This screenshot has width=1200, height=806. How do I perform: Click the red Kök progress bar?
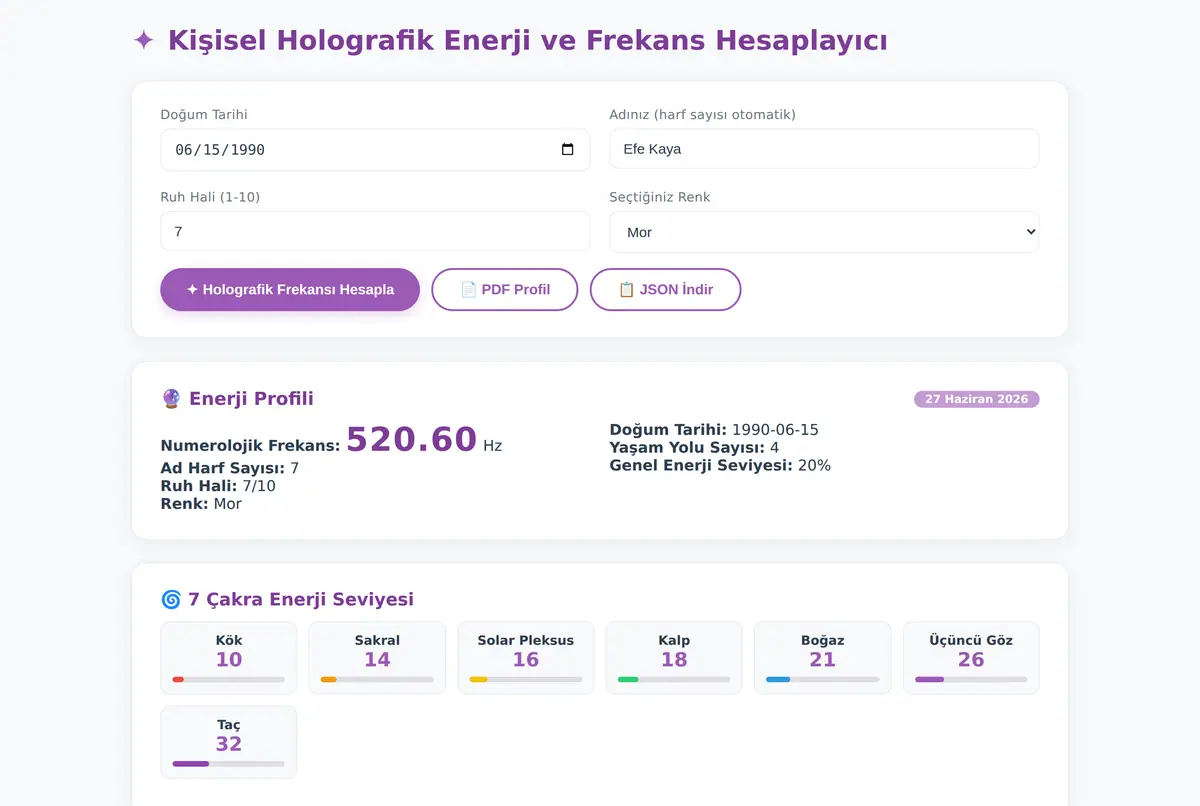(229, 680)
